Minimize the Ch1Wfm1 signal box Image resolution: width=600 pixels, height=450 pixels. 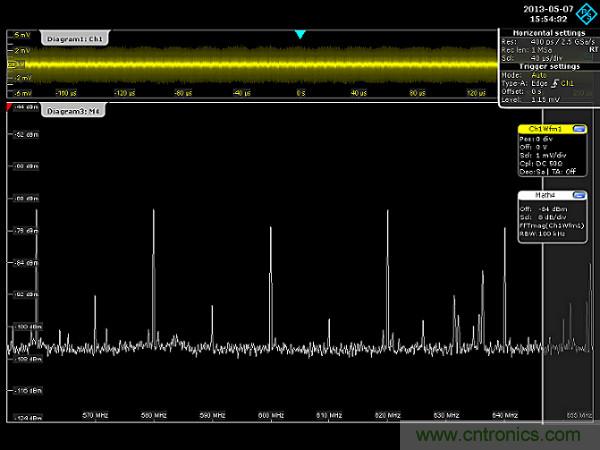pyautogui.click(x=580, y=130)
